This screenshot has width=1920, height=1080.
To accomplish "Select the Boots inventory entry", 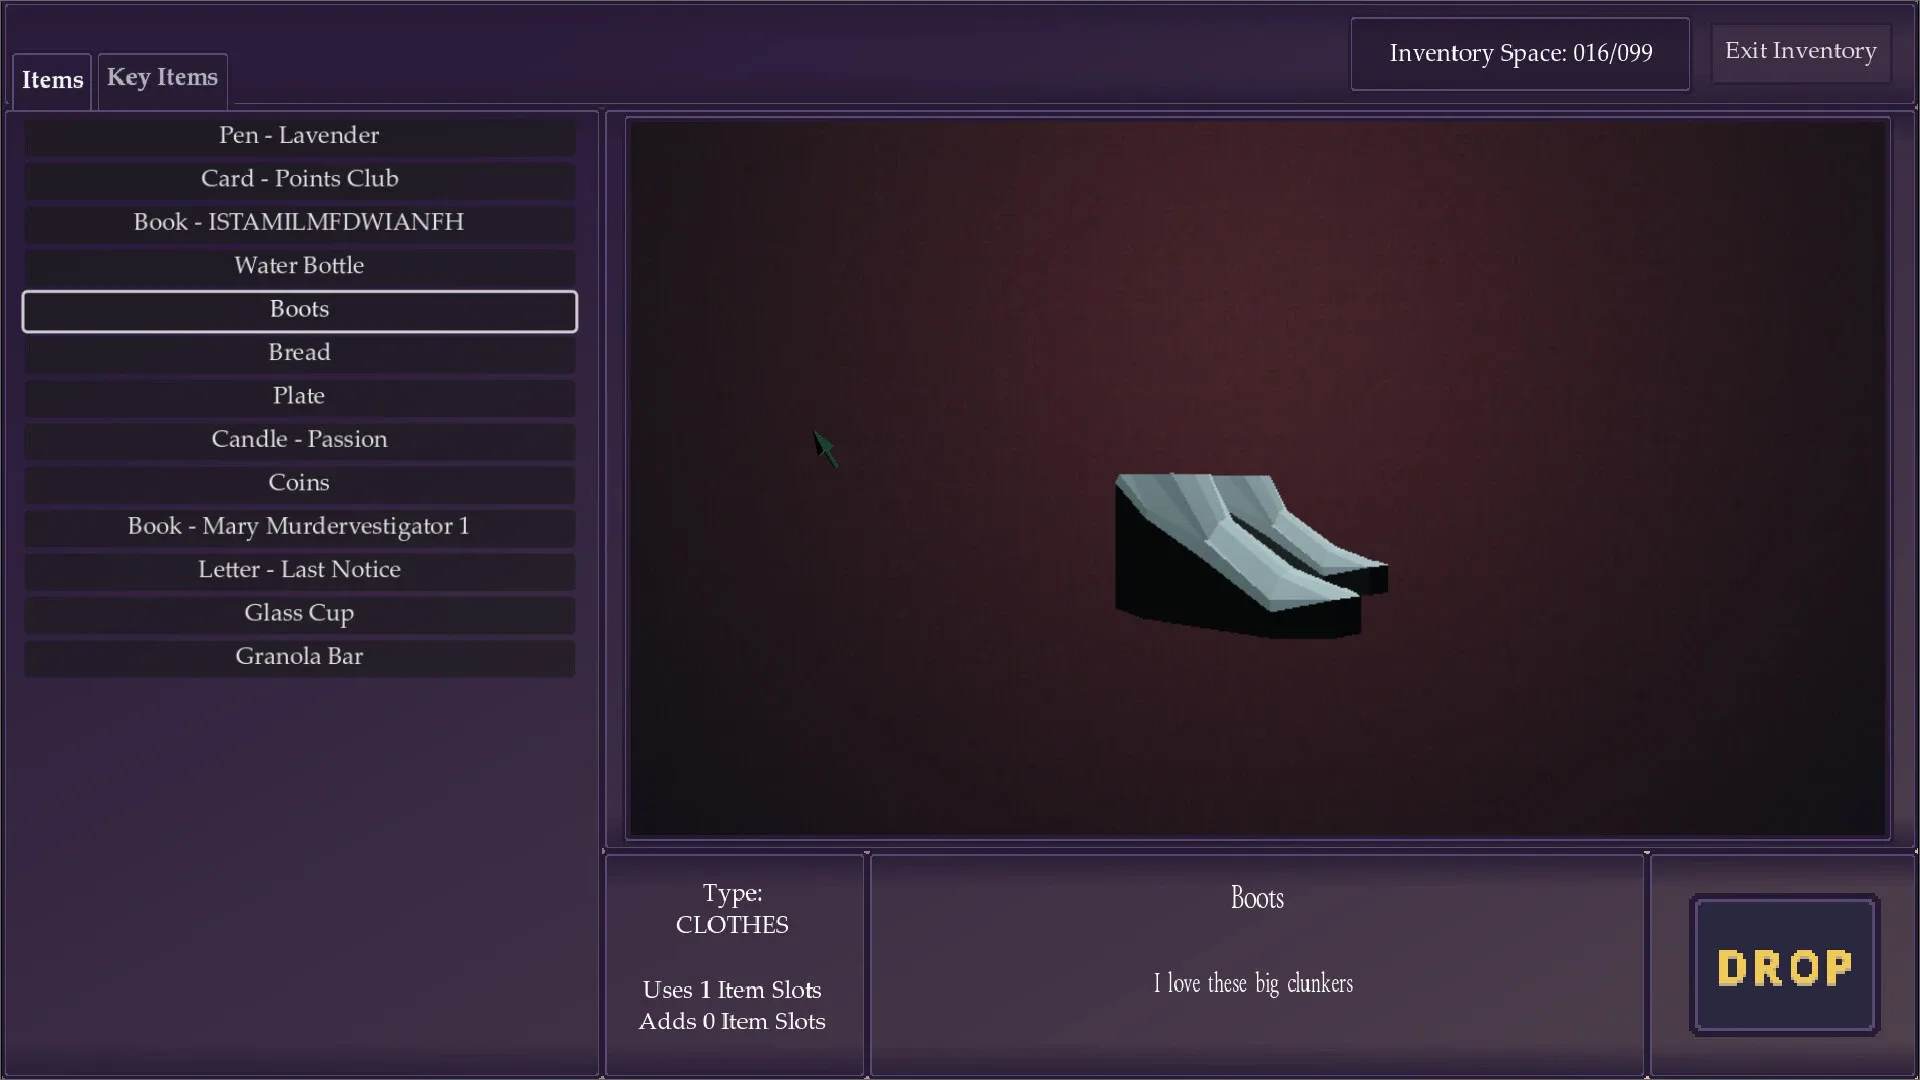I will (x=299, y=309).
